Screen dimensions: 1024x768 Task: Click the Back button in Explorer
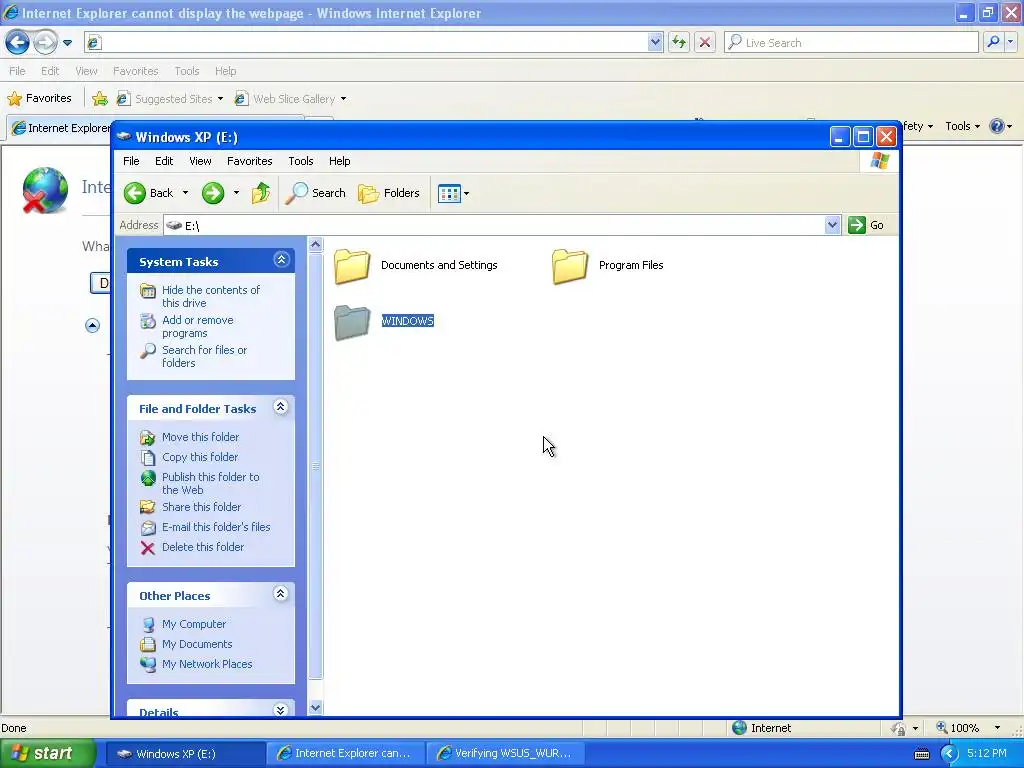[x=149, y=193]
